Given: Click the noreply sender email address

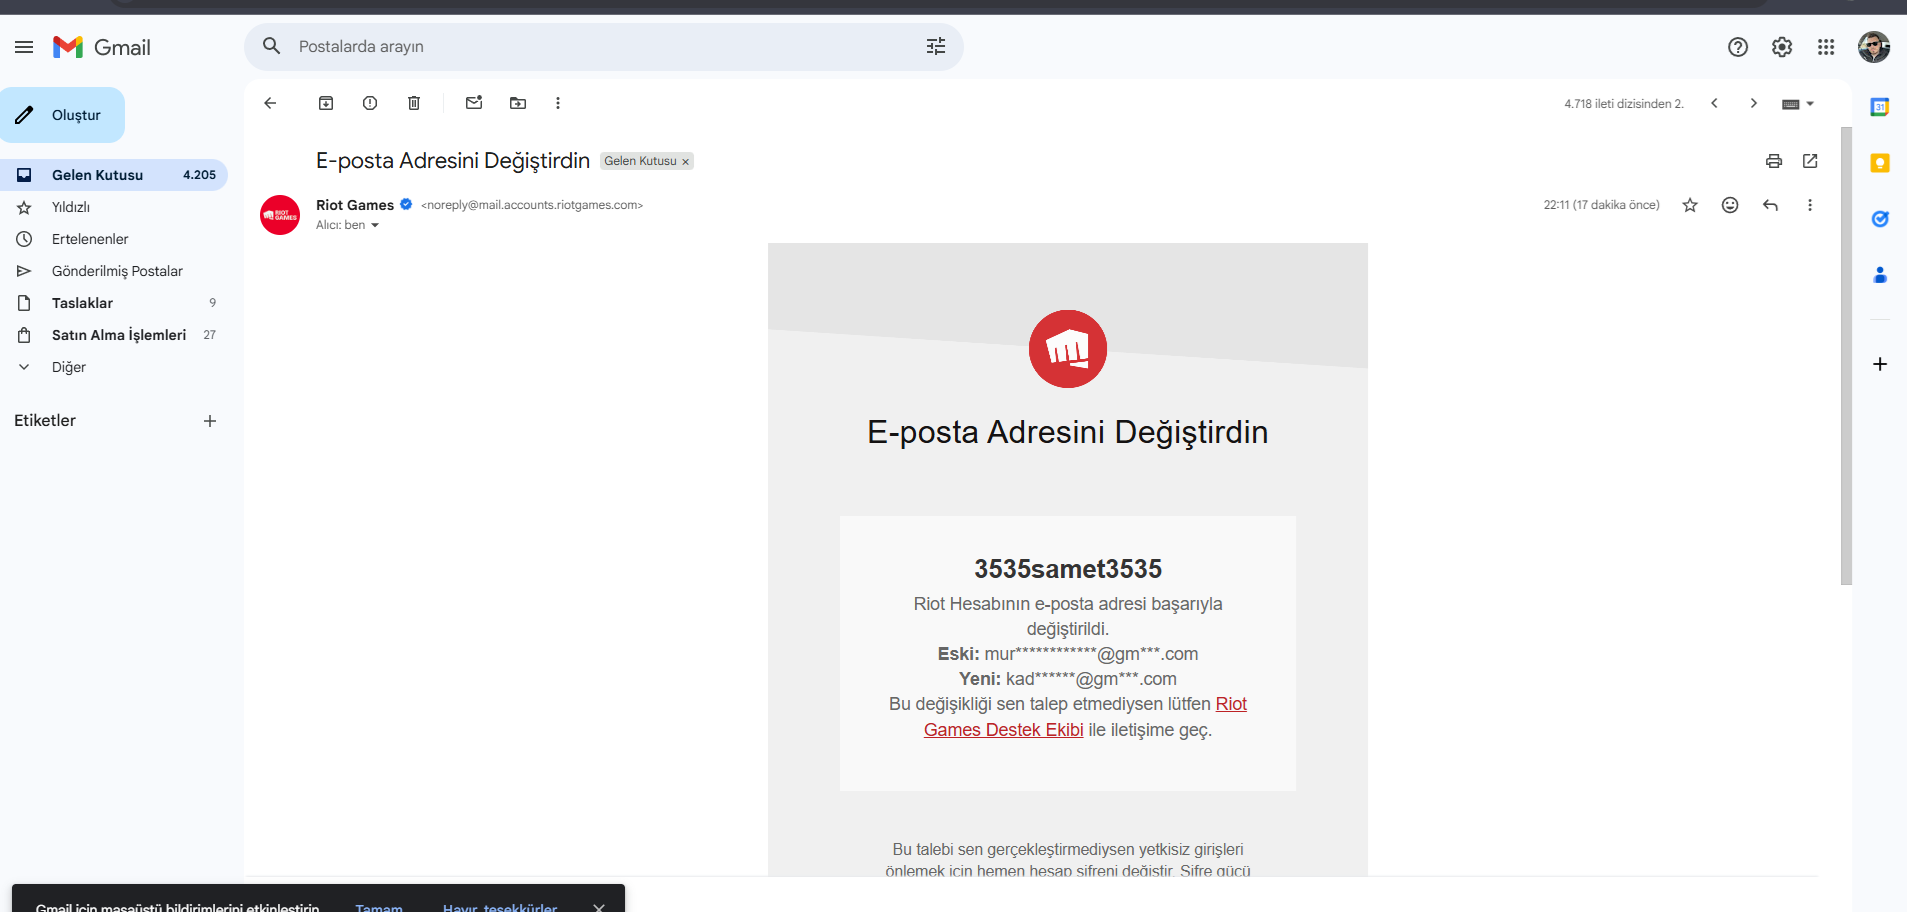Looking at the screenshot, I should [532, 205].
